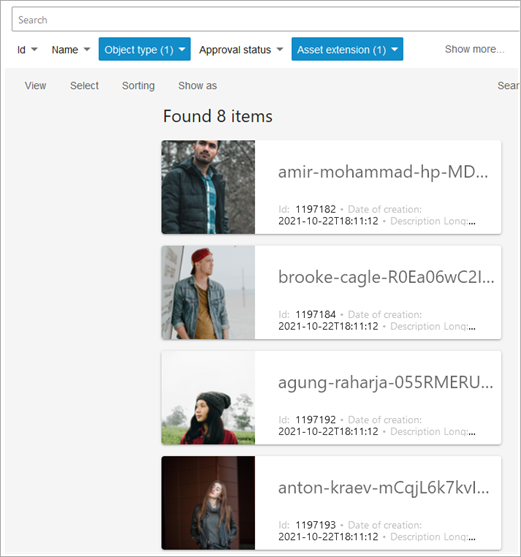Viewport: 521px width, 557px height.
Task: Open the agung-raharja-055RMERU... item title
Action: pyautogui.click(x=386, y=383)
